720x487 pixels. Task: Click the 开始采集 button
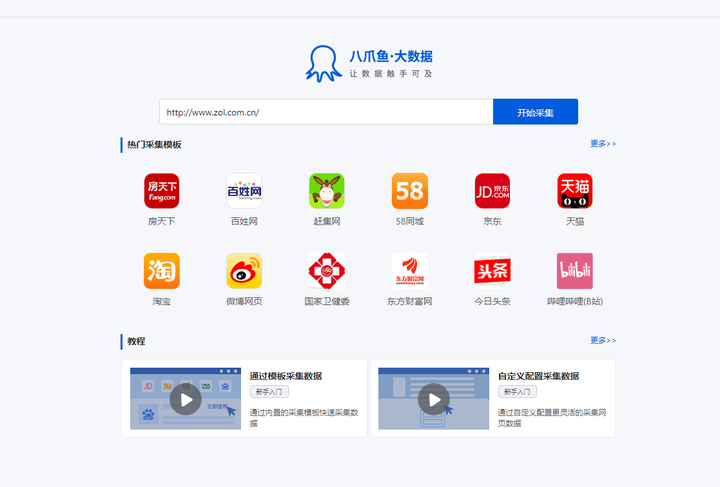[535, 112]
